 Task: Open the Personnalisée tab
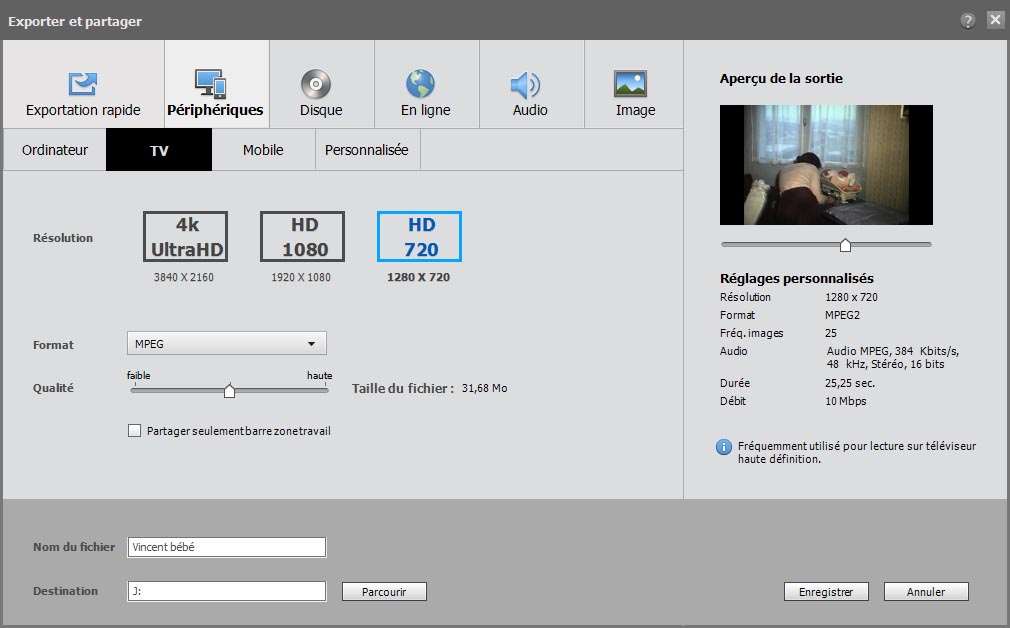tap(366, 150)
